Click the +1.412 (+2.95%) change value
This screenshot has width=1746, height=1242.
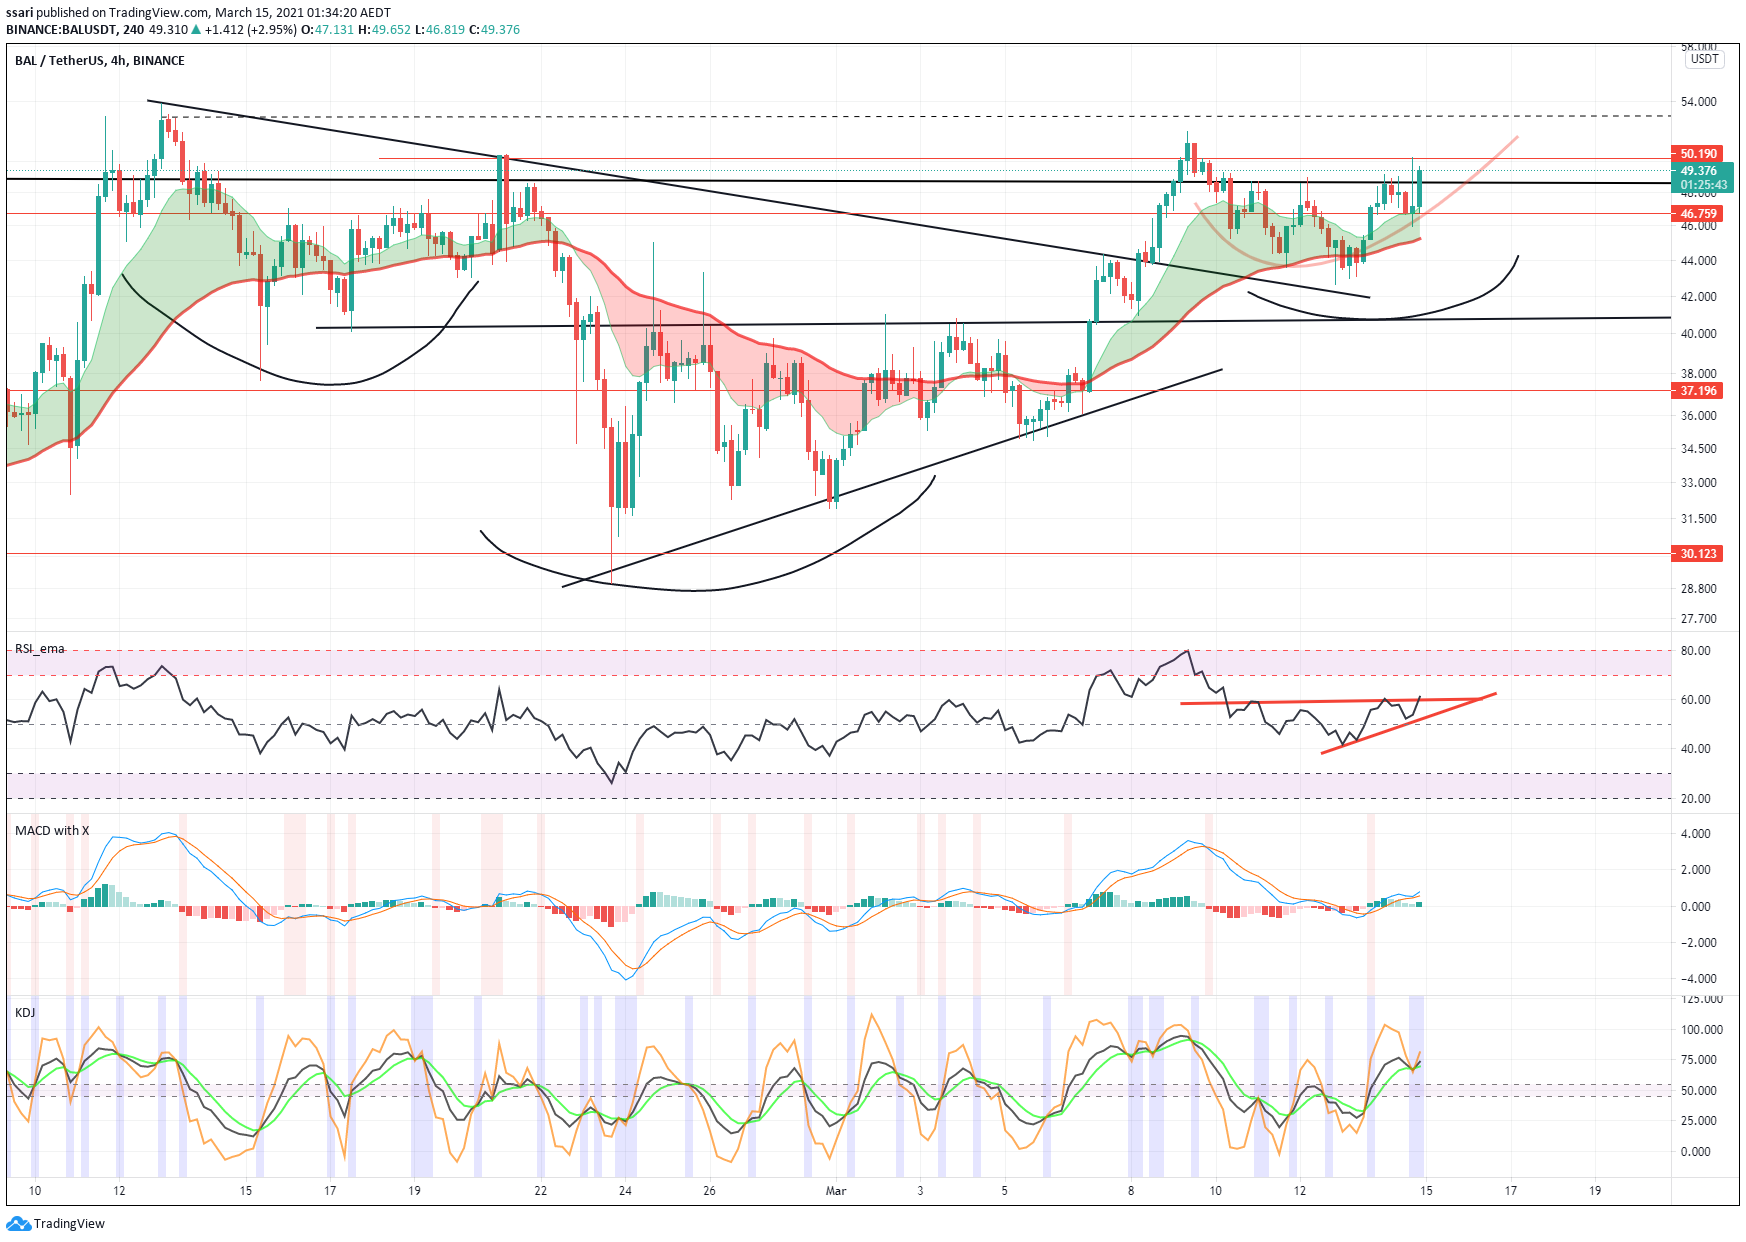point(250,30)
